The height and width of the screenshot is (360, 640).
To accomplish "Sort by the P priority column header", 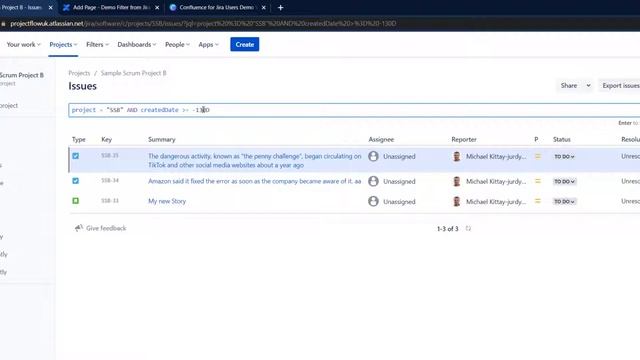I will coord(536,140).
